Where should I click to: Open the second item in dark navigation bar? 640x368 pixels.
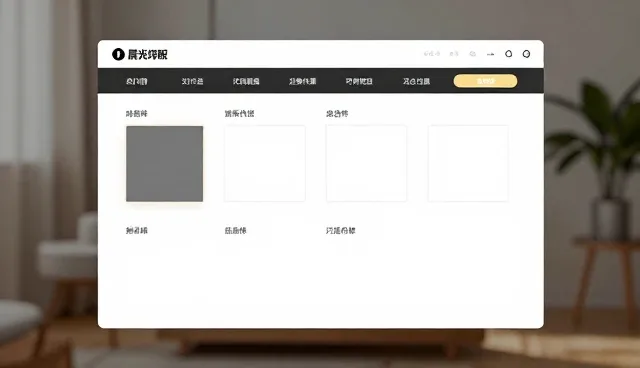click(192, 81)
